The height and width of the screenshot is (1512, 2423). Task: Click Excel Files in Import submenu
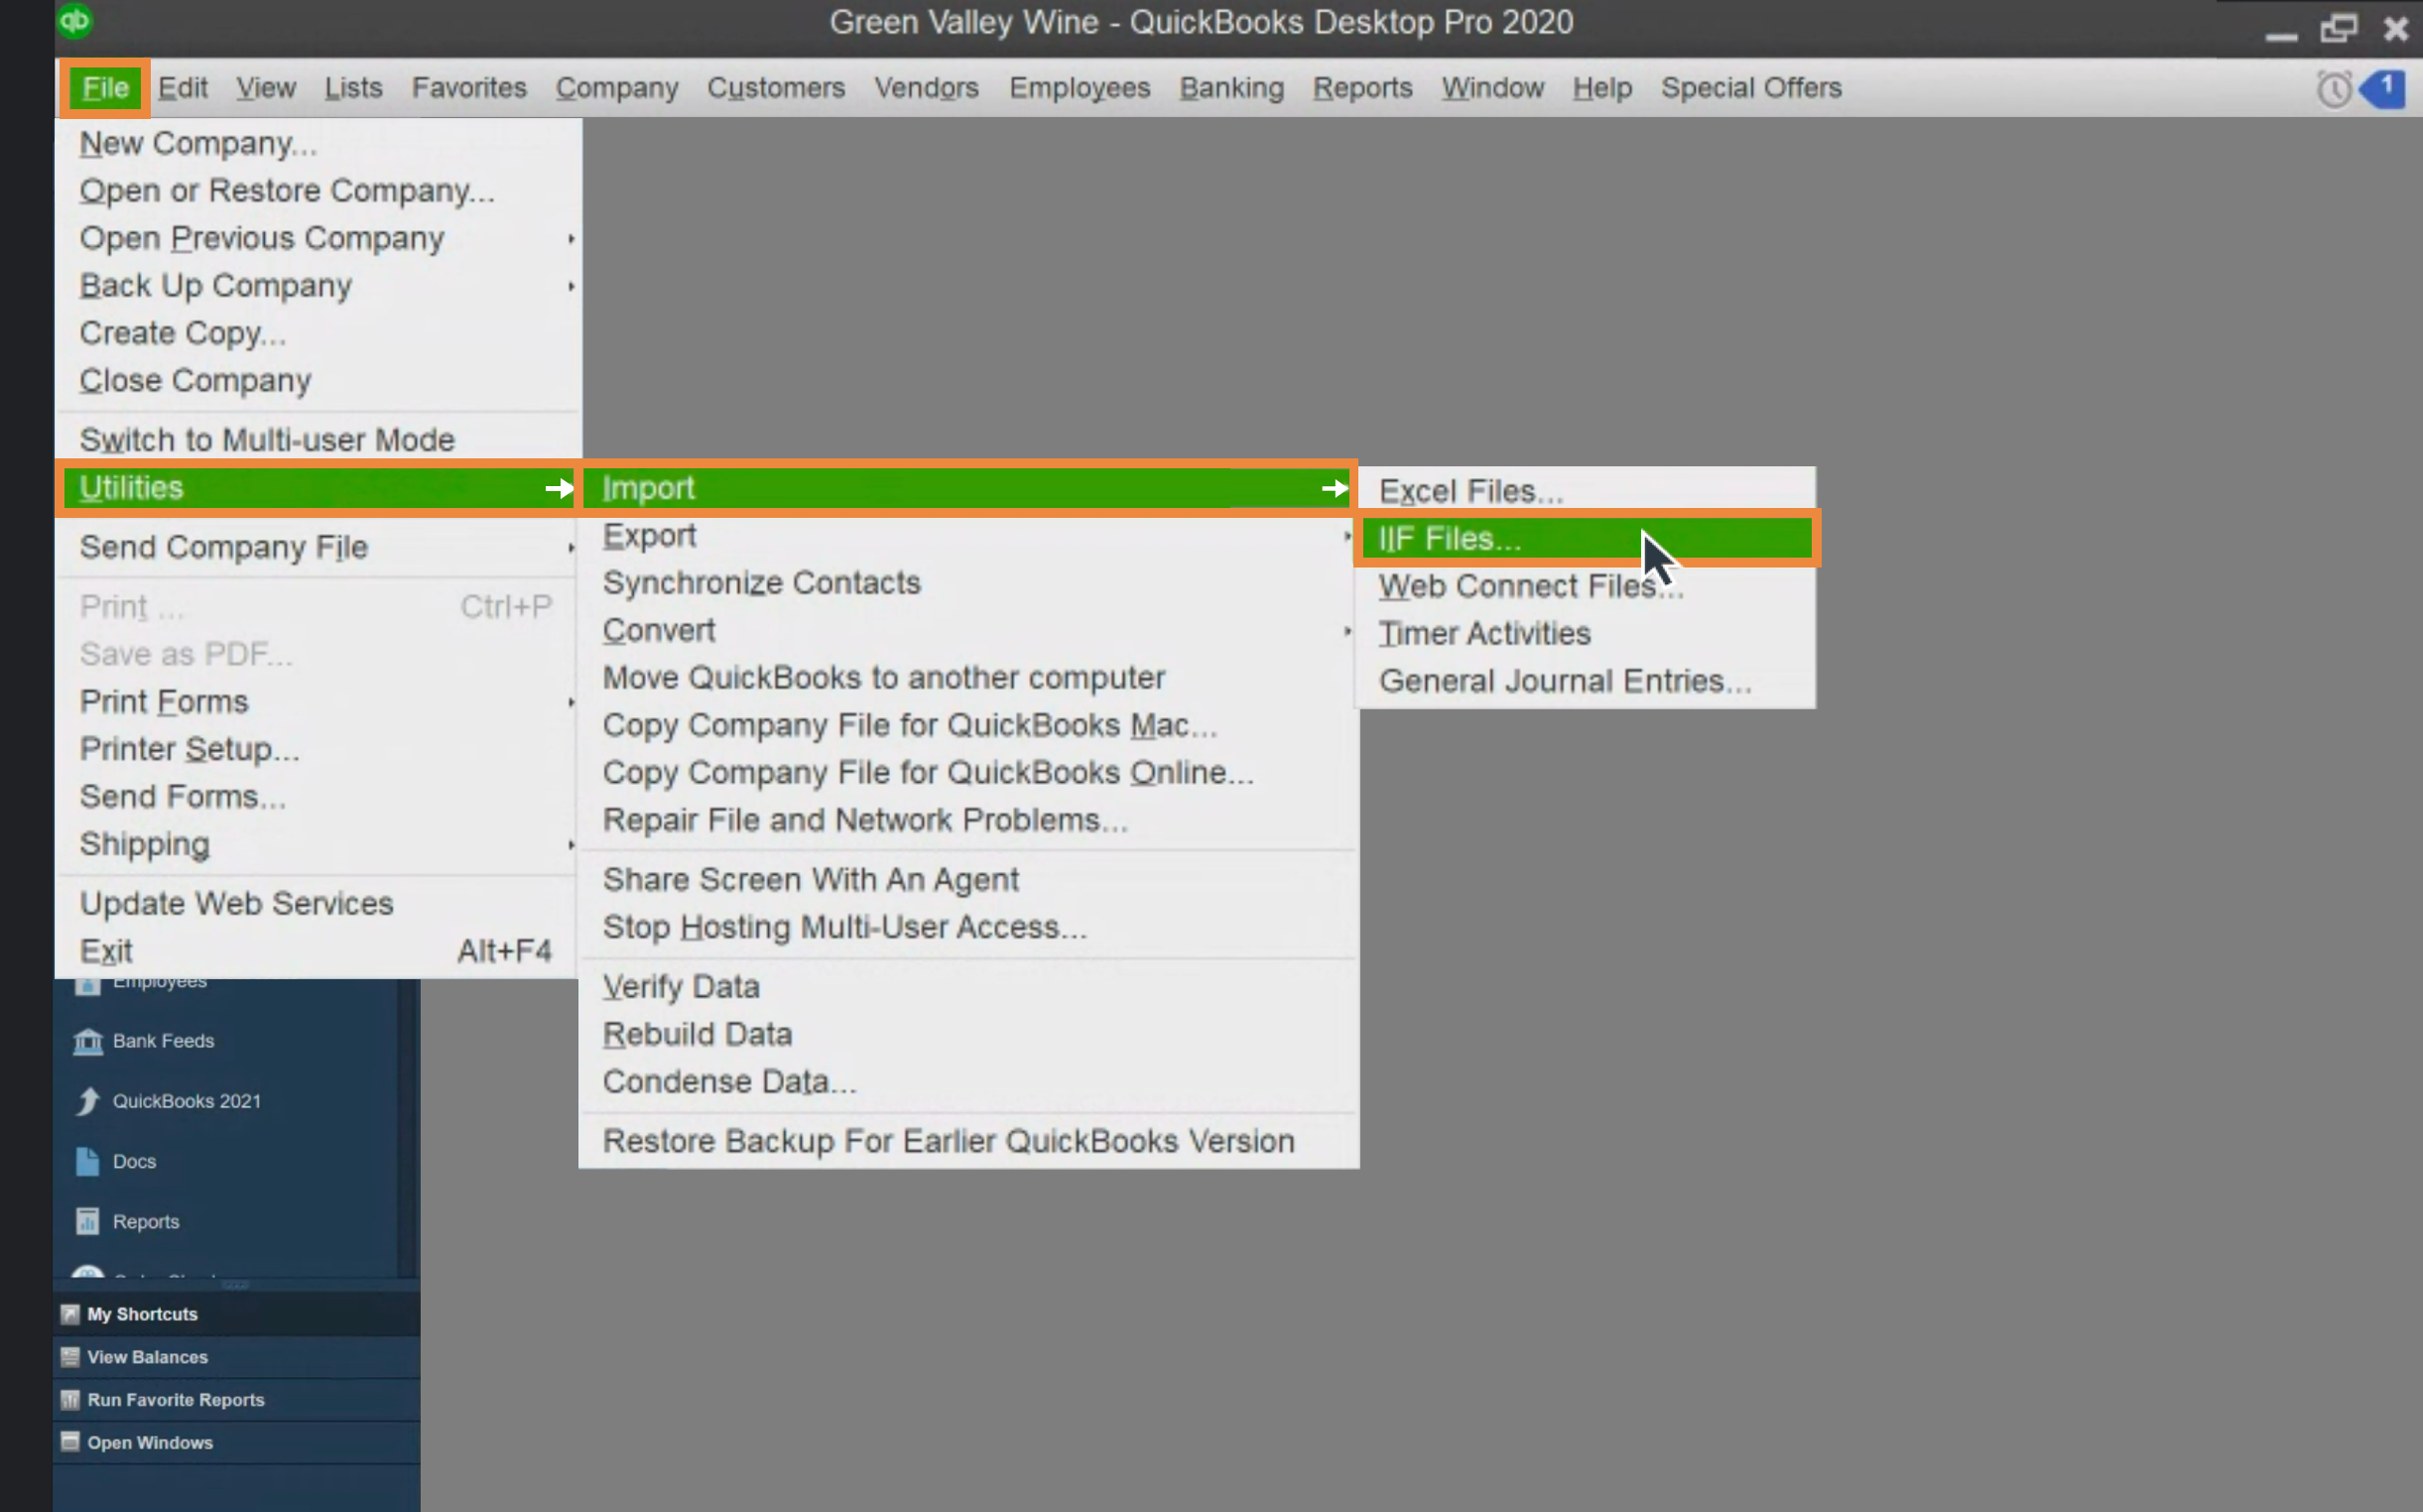(1470, 489)
